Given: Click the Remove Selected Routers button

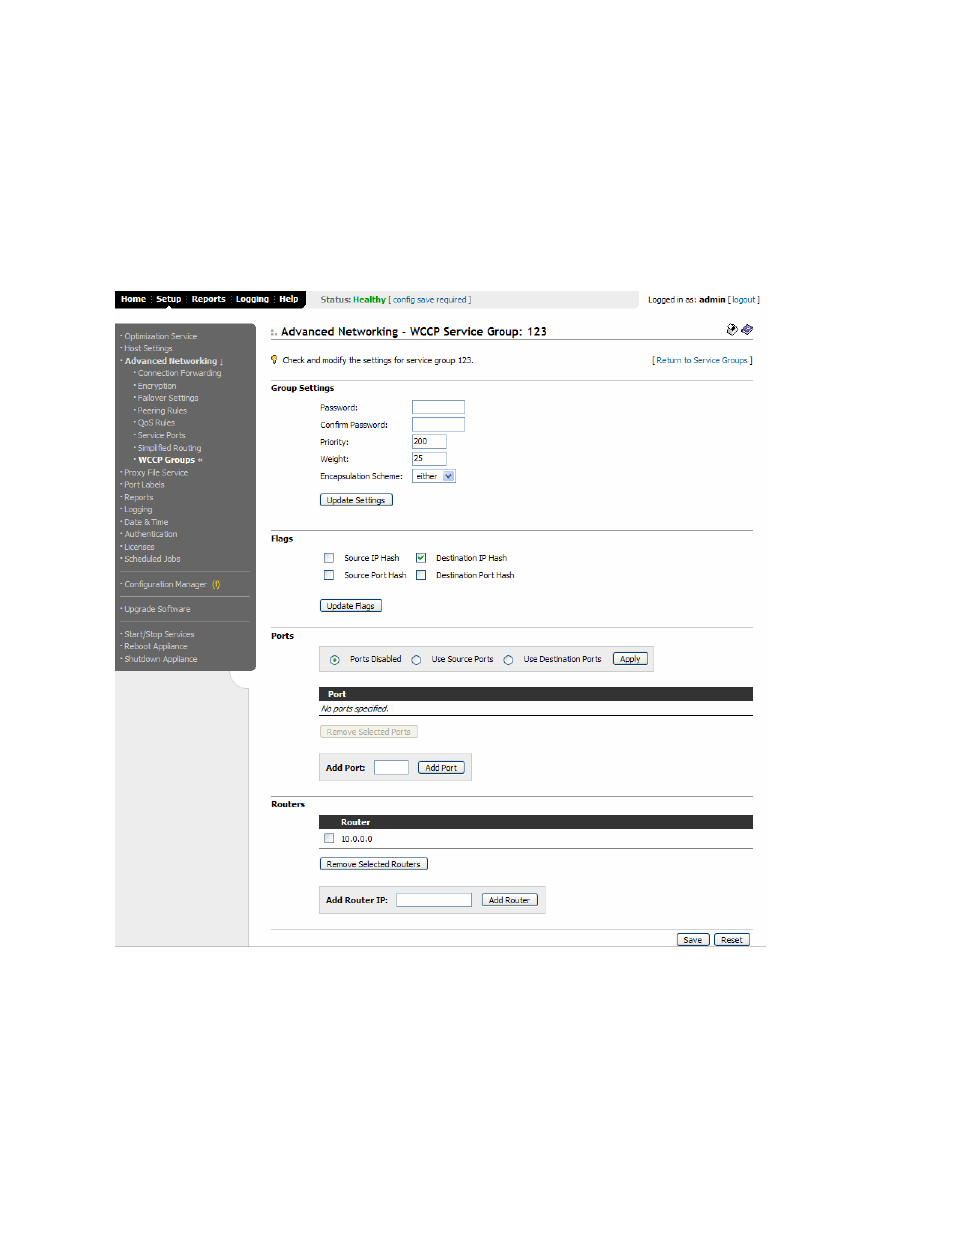Looking at the screenshot, I should 374,864.
